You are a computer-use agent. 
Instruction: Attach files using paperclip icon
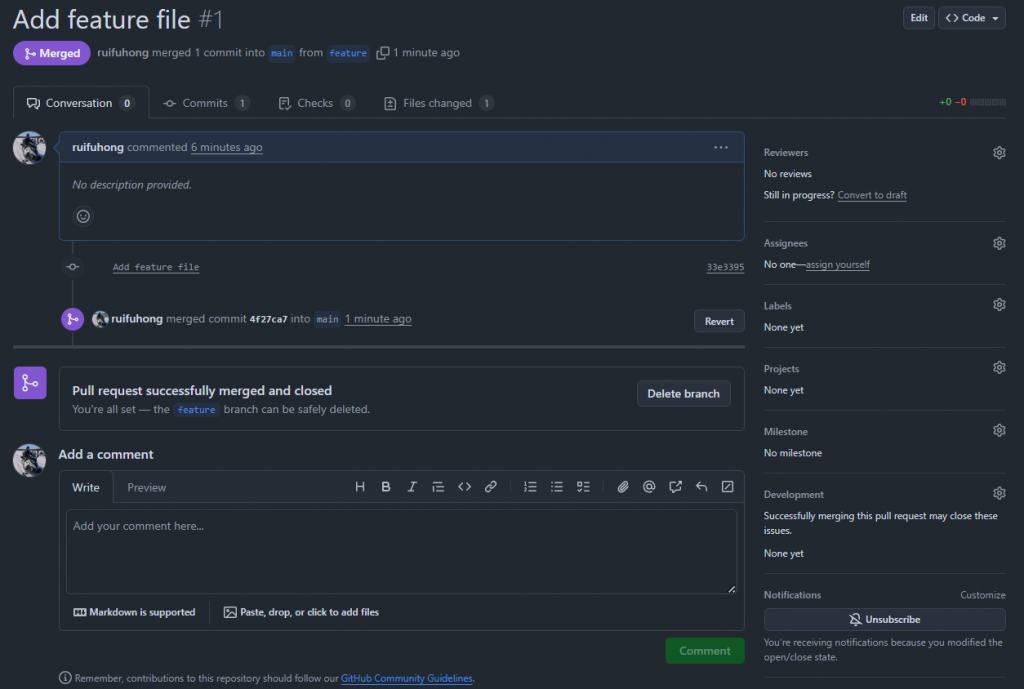click(x=623, y=487)
